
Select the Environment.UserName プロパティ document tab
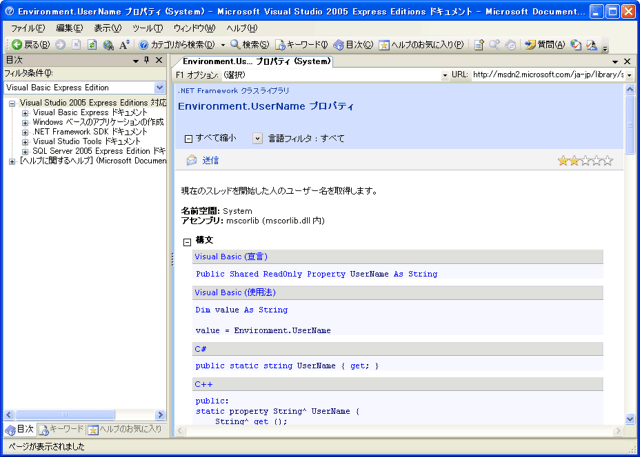[256, 62]
